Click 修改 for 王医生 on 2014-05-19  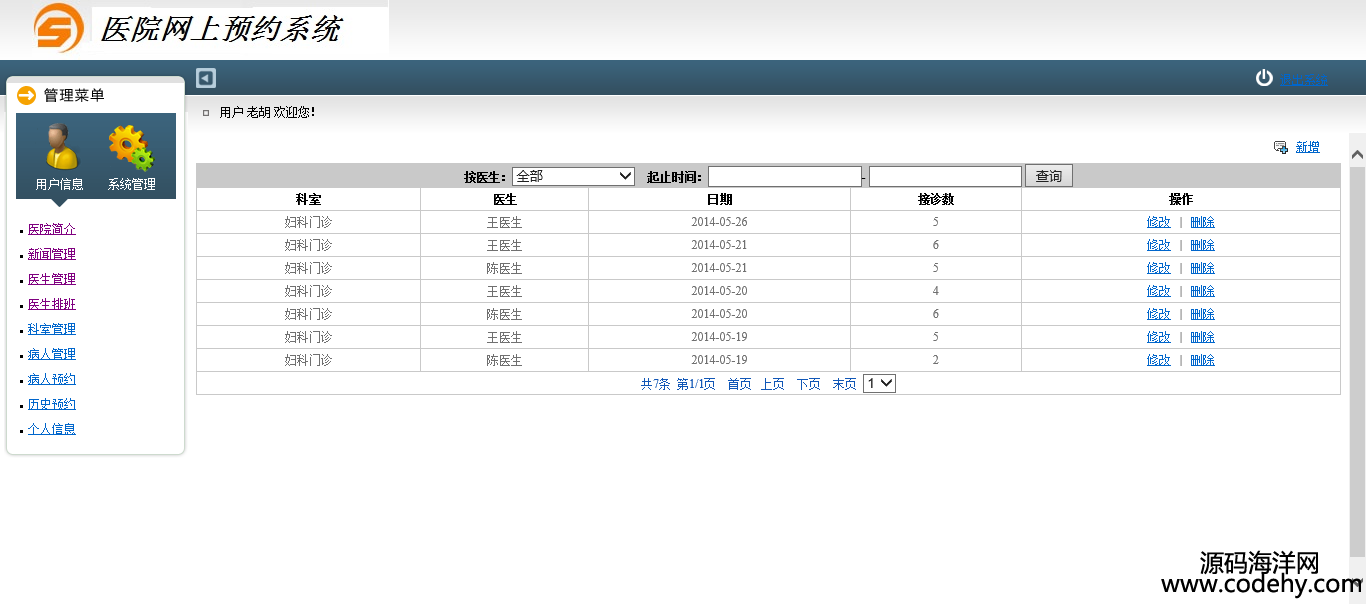[1158, 337]
